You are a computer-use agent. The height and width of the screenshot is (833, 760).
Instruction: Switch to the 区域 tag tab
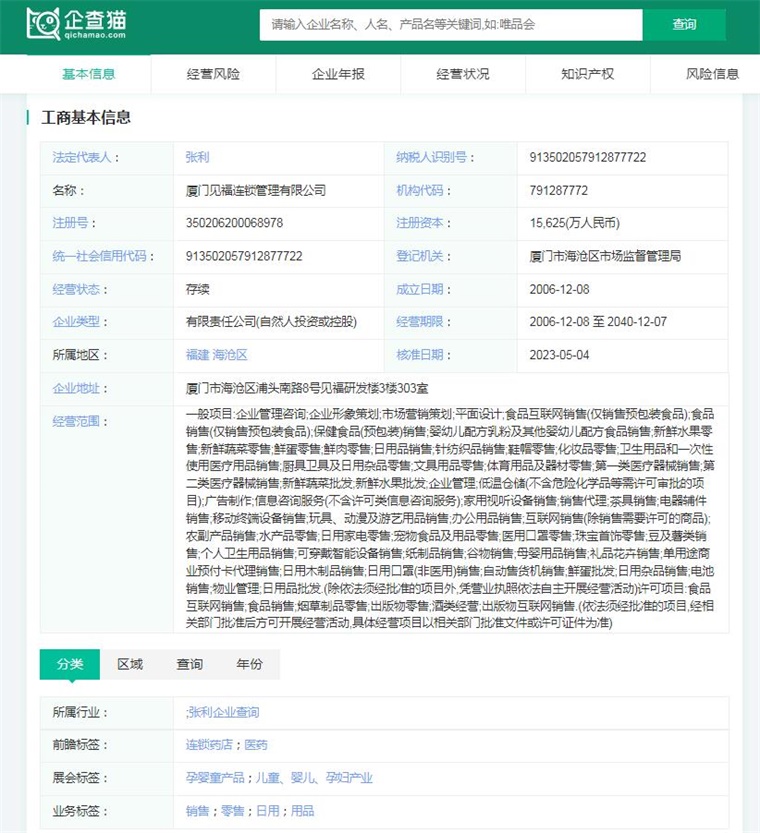tap(130, 664)
